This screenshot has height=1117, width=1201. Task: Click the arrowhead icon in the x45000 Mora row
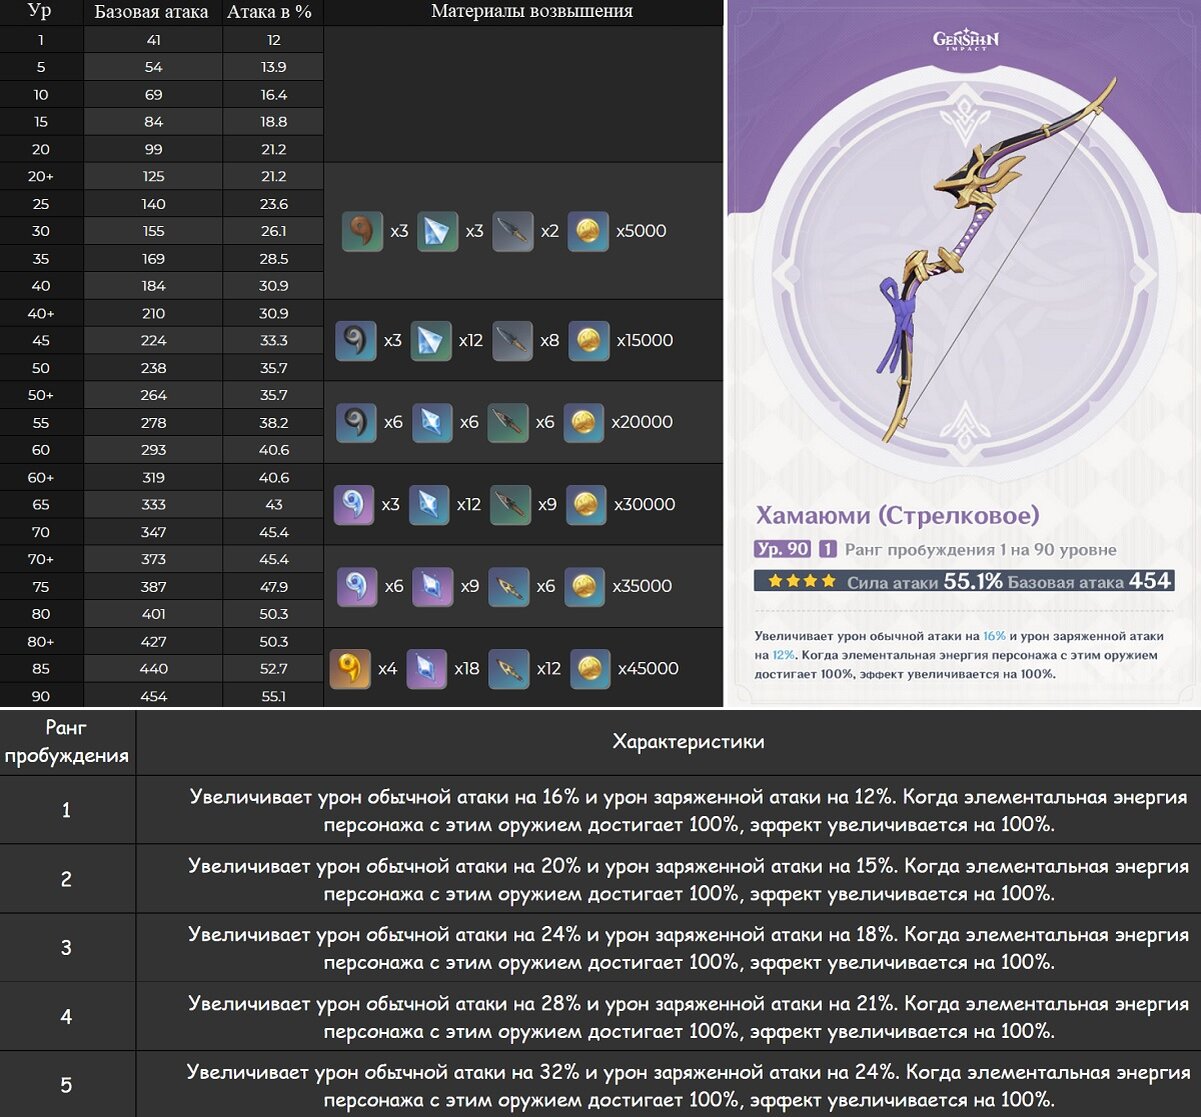[x=508, y=669]
